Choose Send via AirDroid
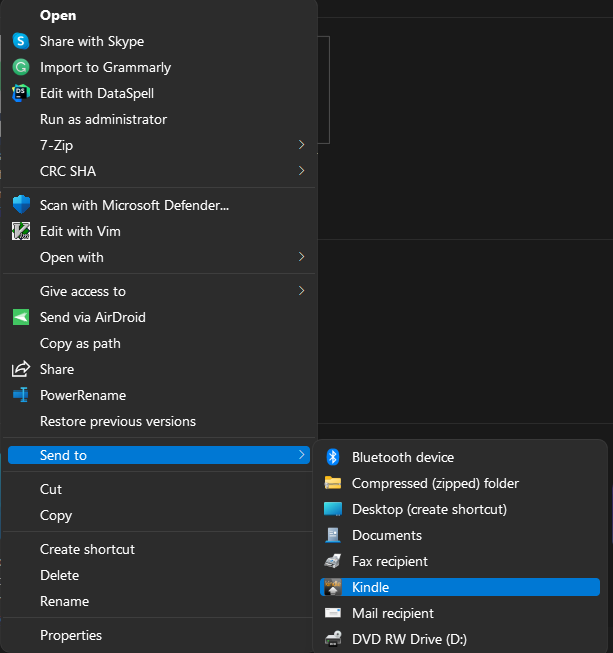Image resolution: width=613 pixels, height=653 pixels. (x=159, y=317)
